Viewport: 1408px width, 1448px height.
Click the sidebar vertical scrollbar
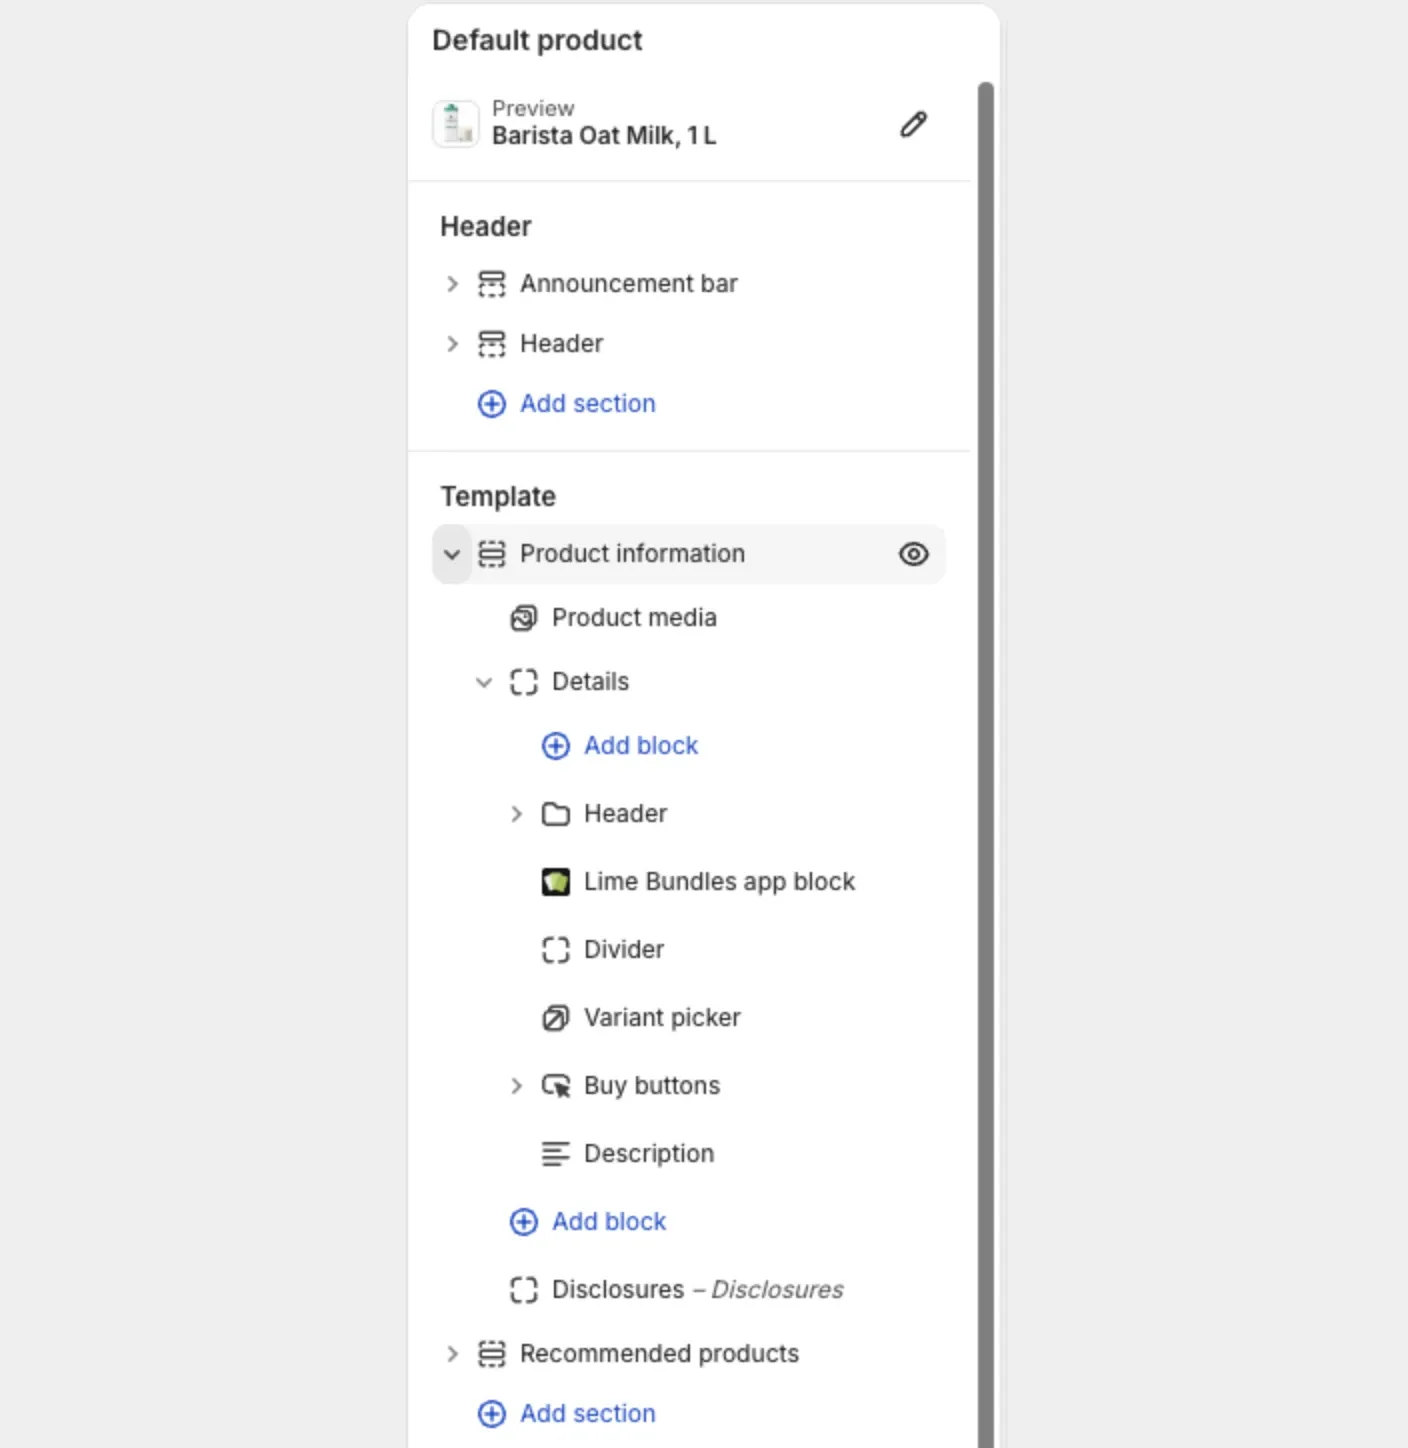click(x=985, y=765)
